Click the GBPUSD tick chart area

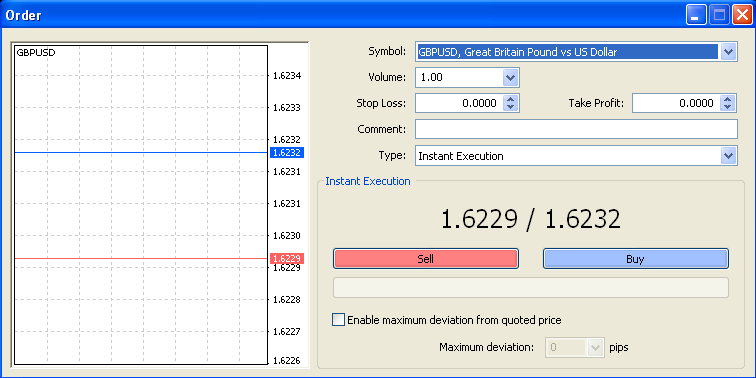[141, 205]
